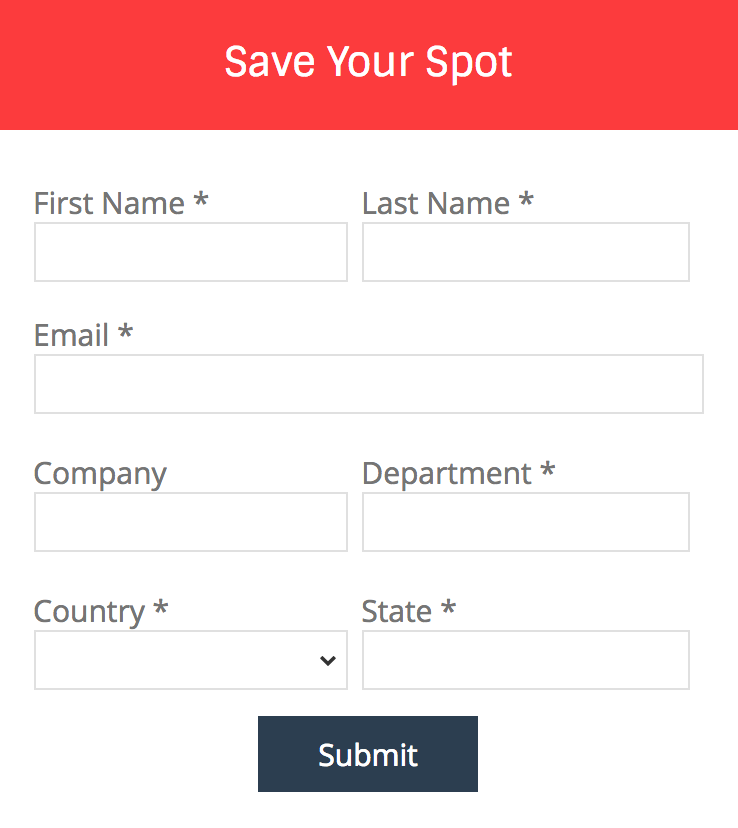Screen dimensions: 738x828
Task: Click the required asterisk beside Email
Action: tap(125, 333)
